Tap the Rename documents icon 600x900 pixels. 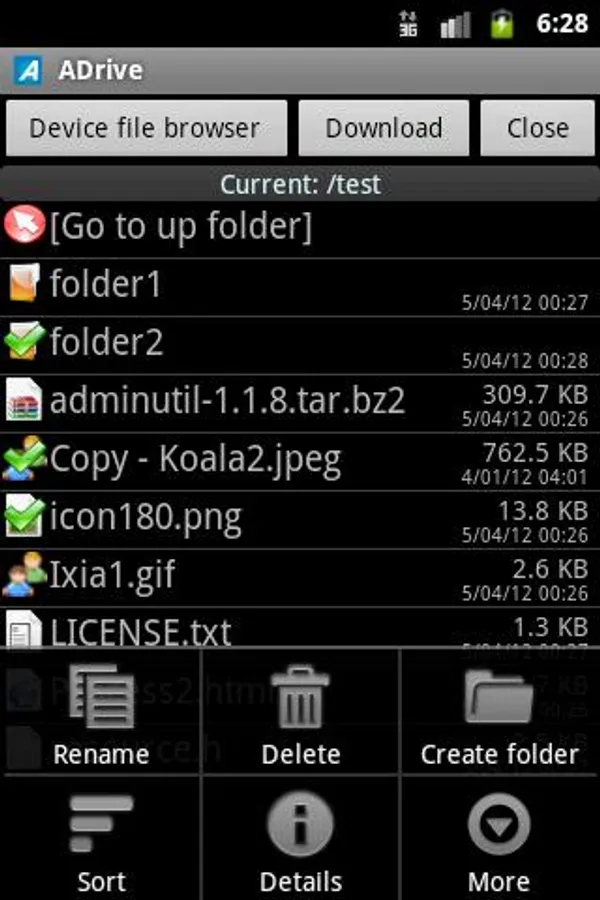point(102,696)
